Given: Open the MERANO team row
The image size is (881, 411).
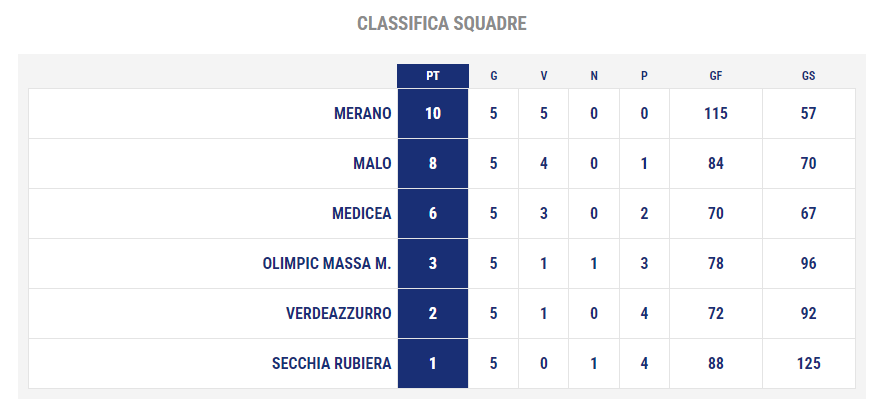Looking at the screenshot, I should [442, 114].
